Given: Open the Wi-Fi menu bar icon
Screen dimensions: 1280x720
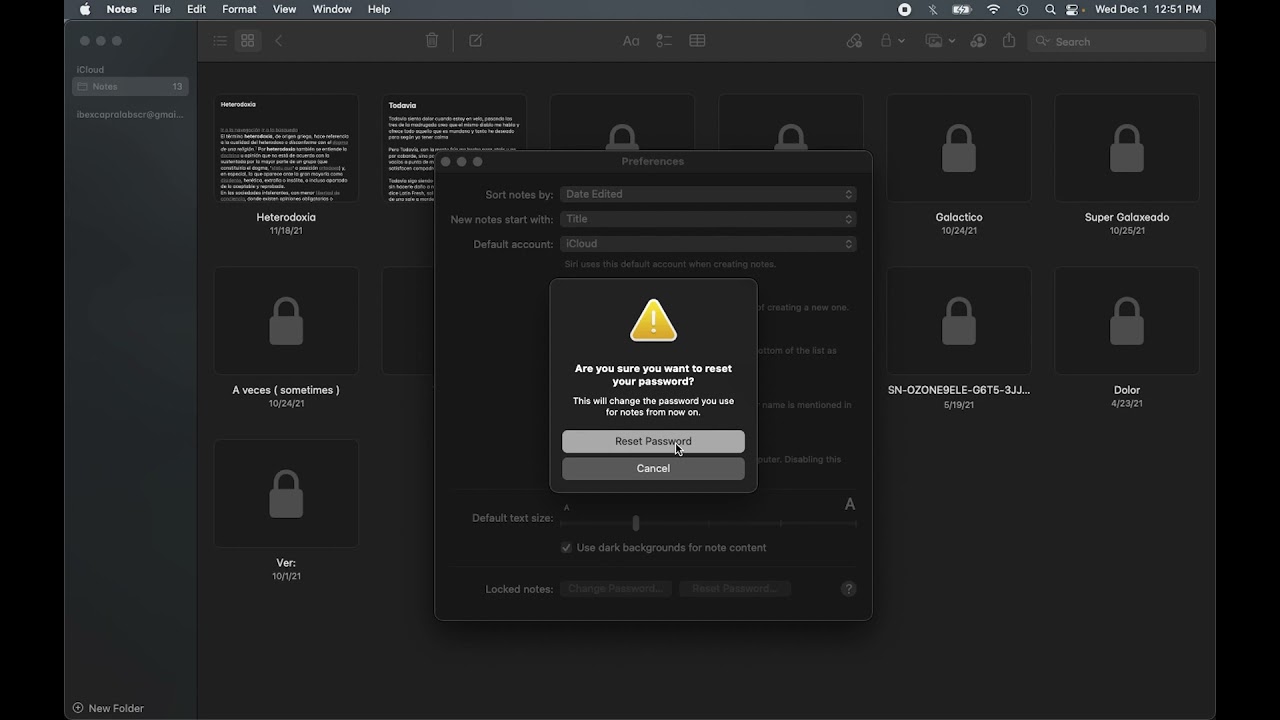Looking at the screenshot, I should [993, 9].
